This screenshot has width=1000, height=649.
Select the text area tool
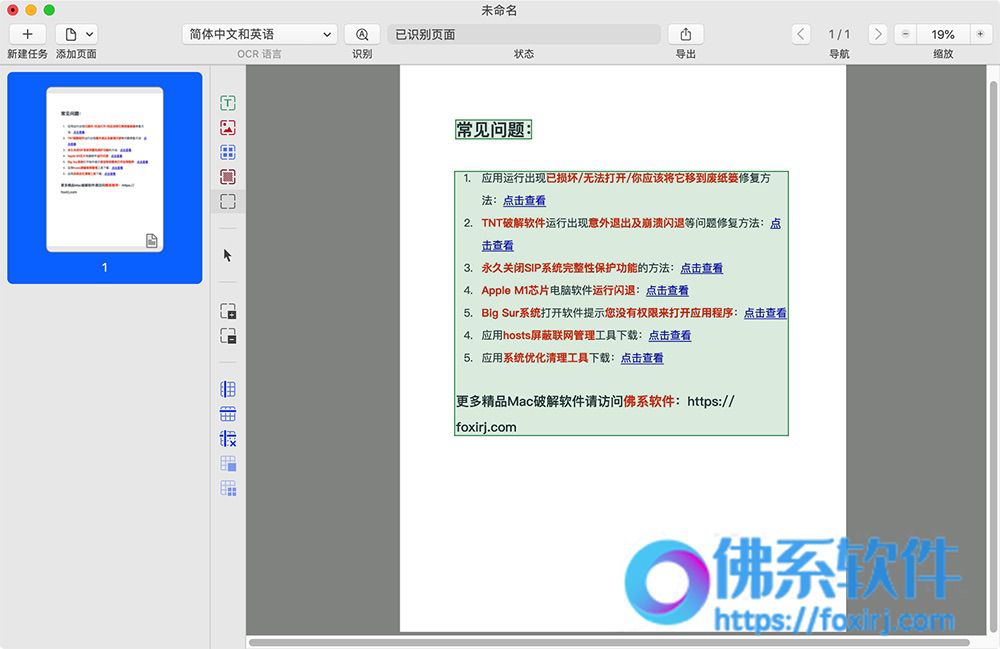coord(228,103)
